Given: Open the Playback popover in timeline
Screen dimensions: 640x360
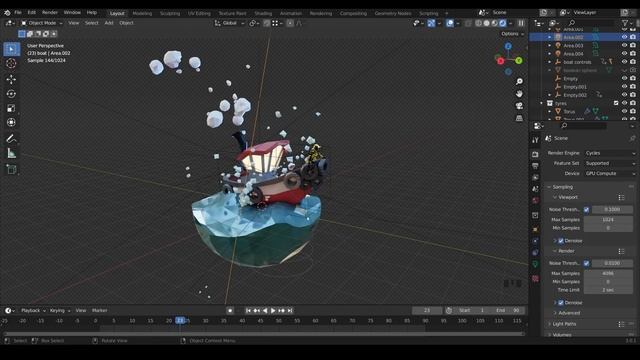Looking at the screenshot, I should 33,311.
